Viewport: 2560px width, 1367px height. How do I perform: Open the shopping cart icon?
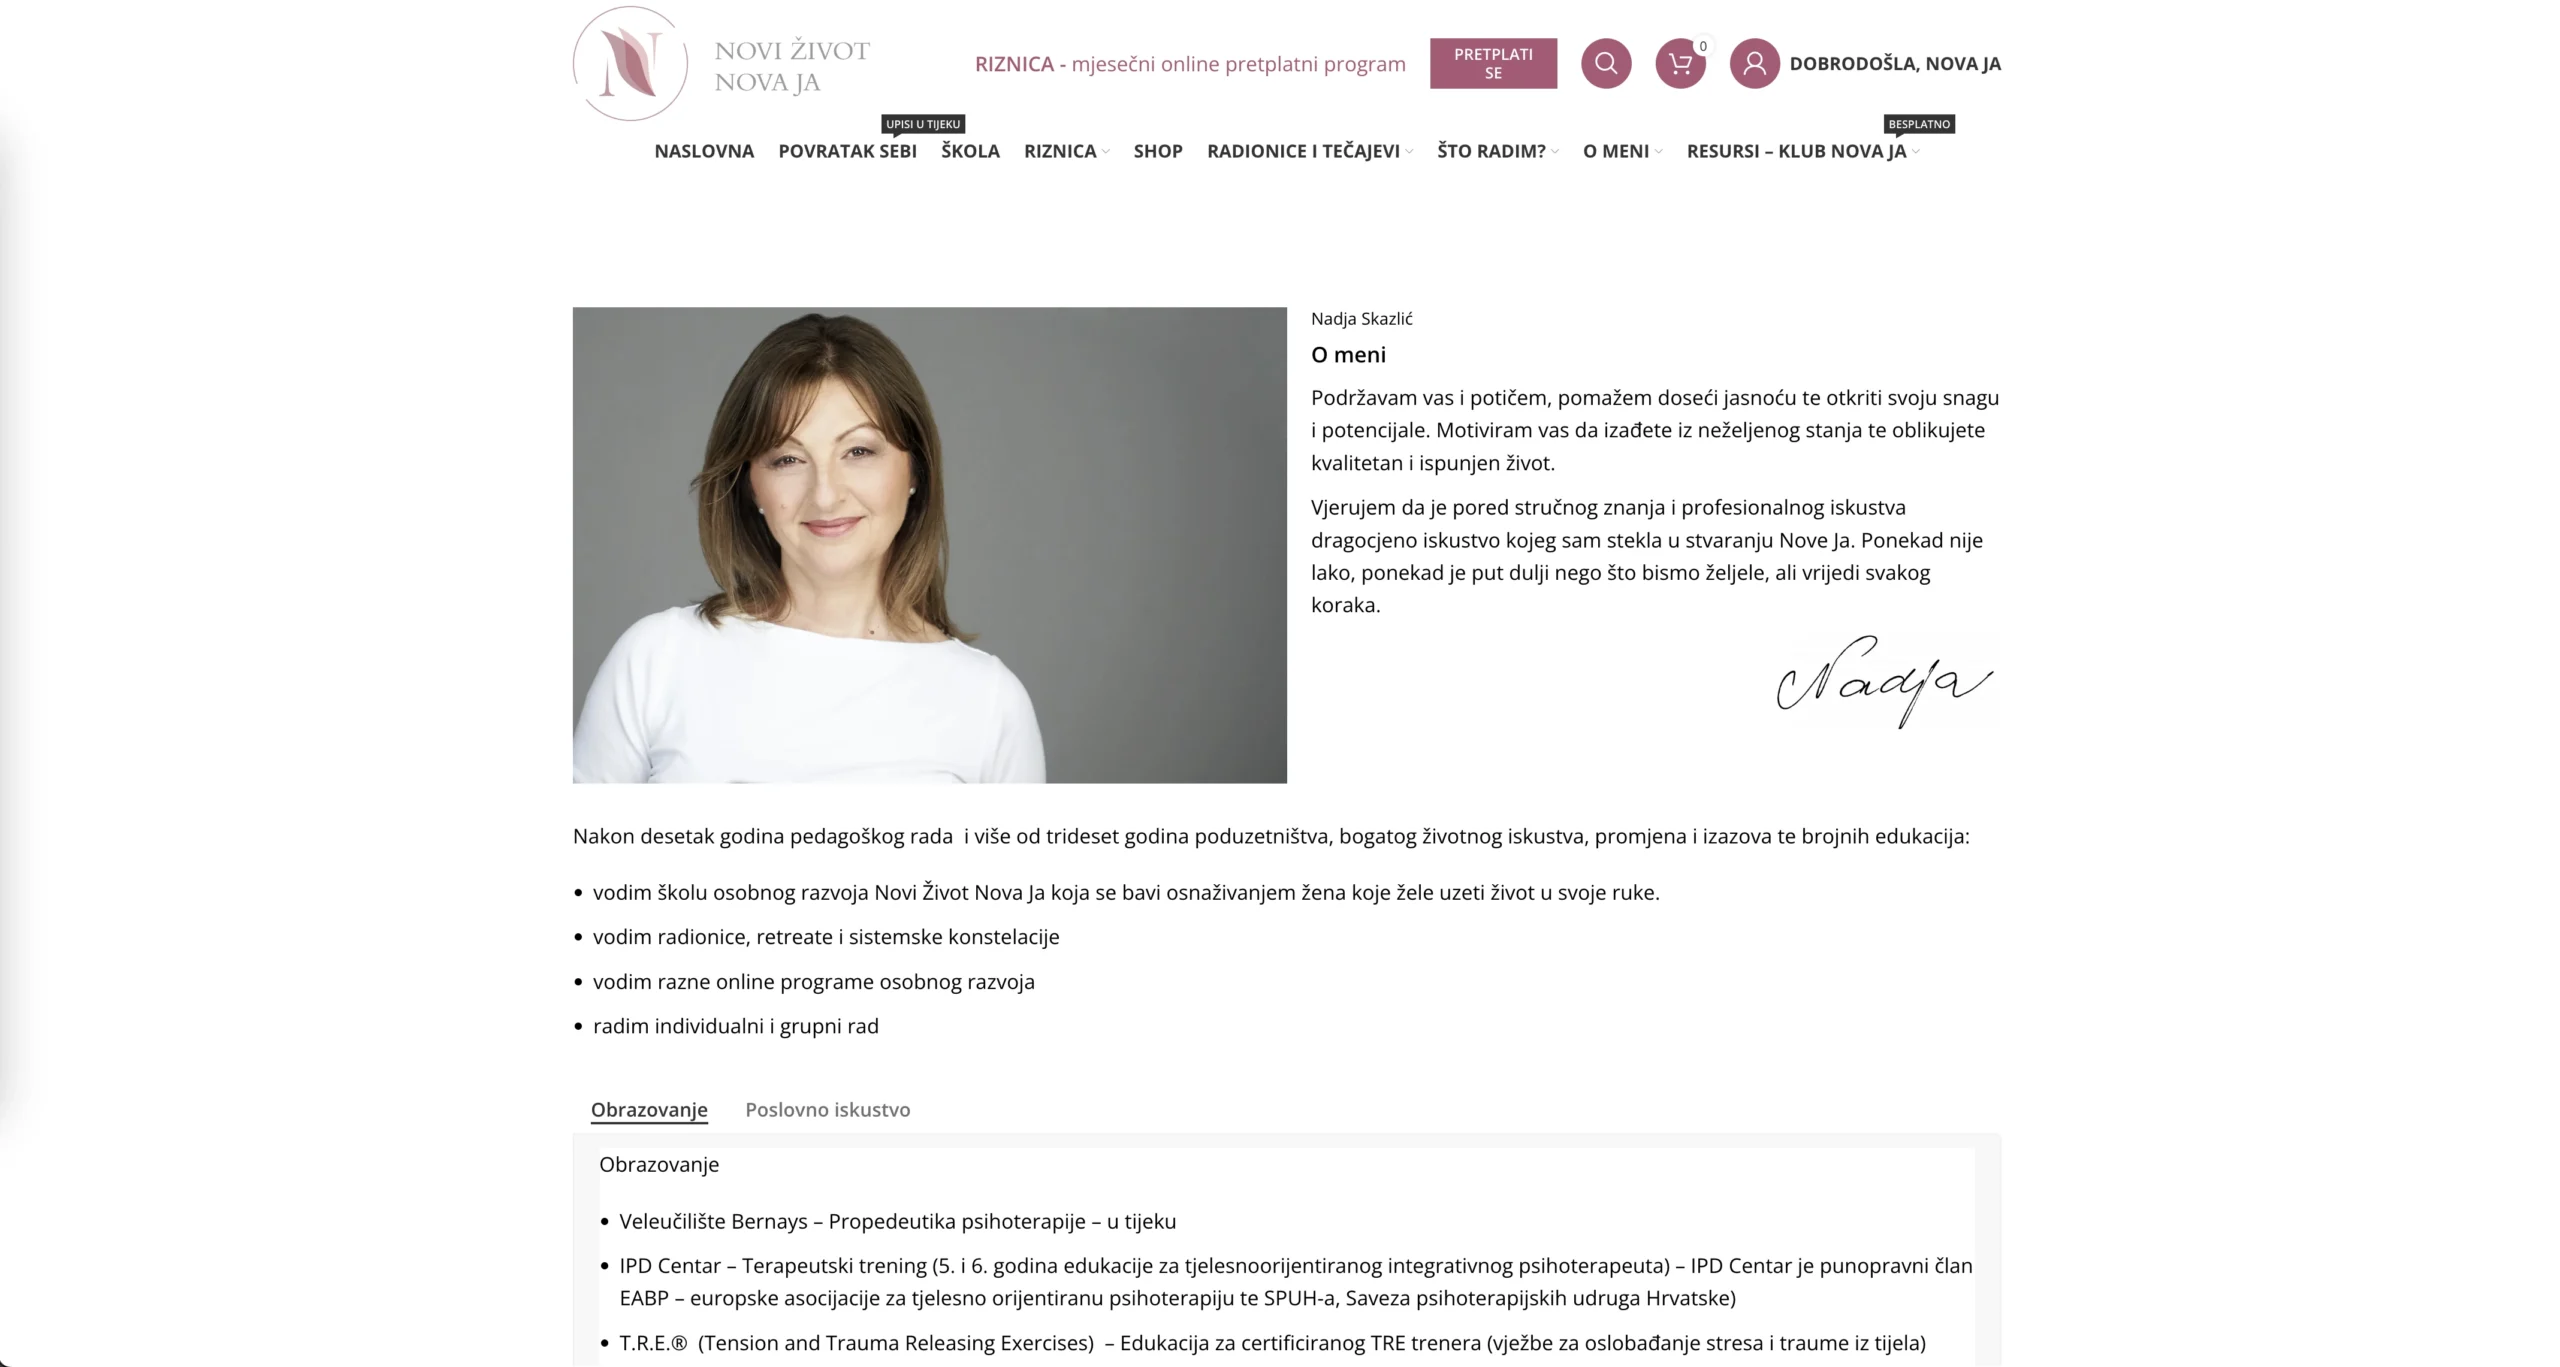[1680, 63]
